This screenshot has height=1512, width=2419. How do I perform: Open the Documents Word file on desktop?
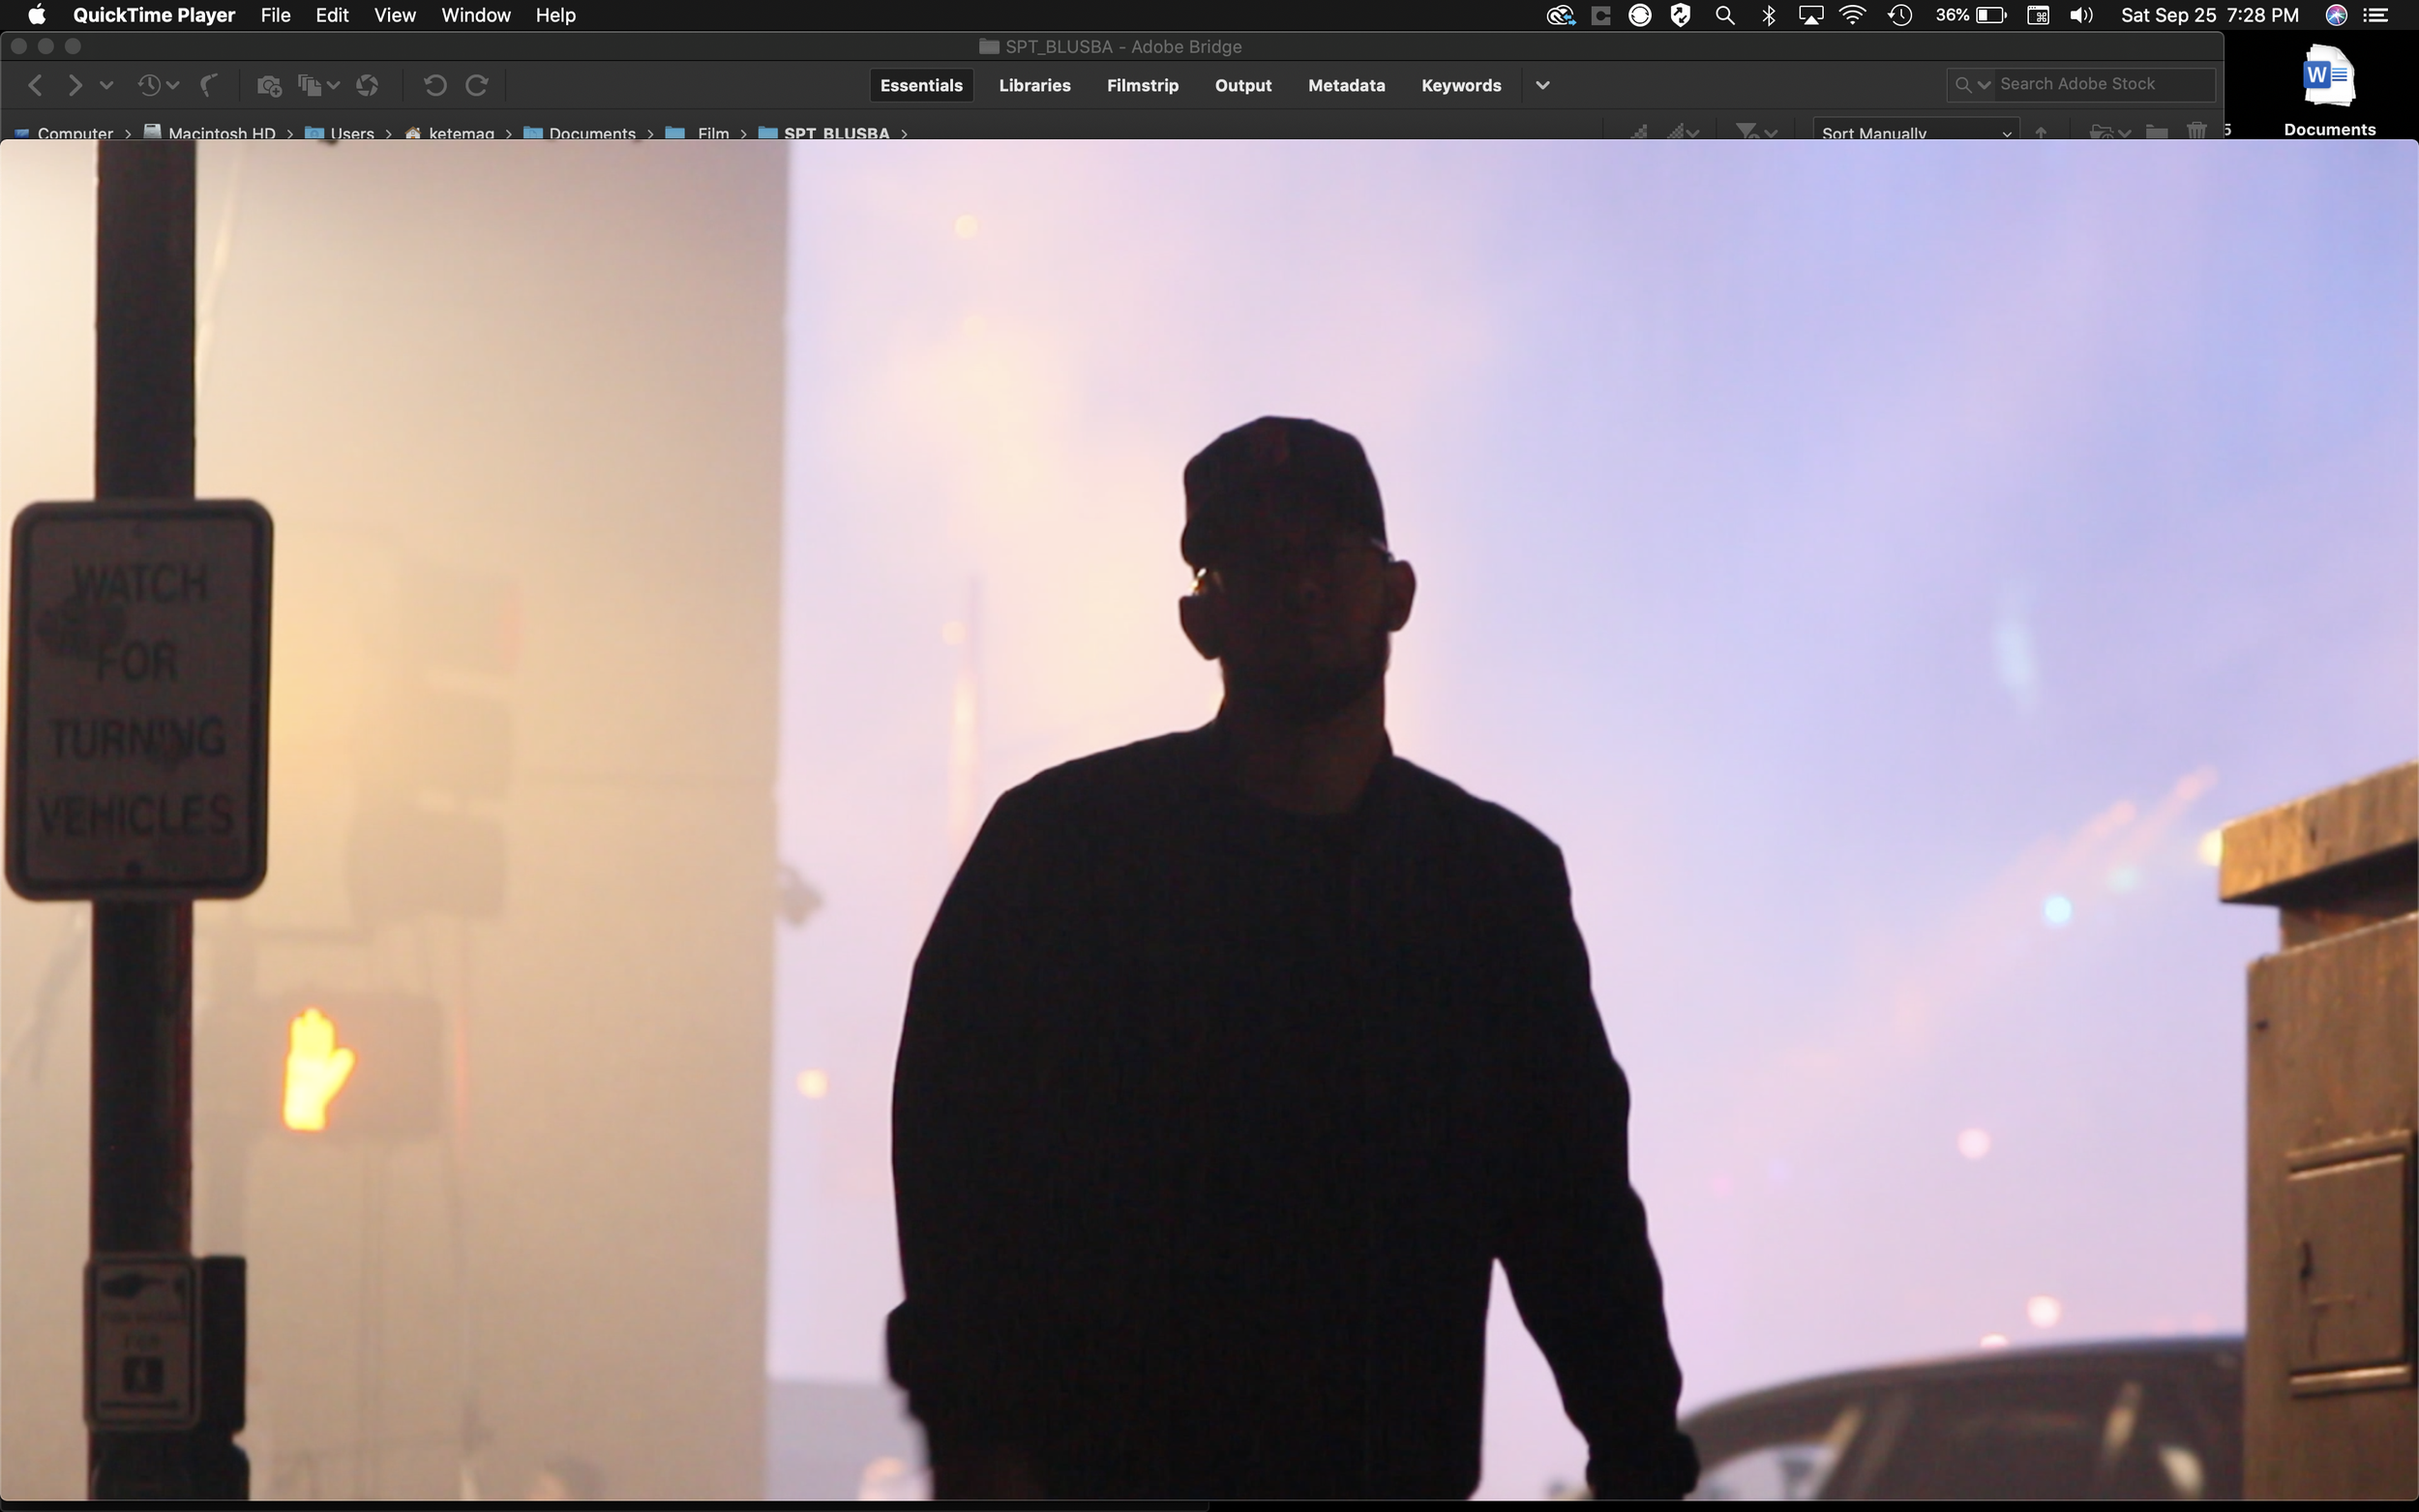[x=2328, y=78]
